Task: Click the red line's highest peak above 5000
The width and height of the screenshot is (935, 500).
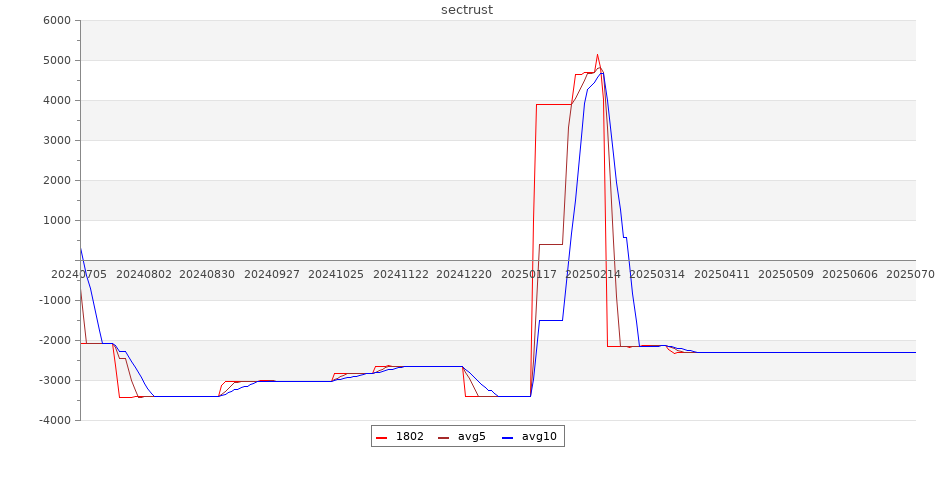Action: pyautogui.click(x=597, y=55)
